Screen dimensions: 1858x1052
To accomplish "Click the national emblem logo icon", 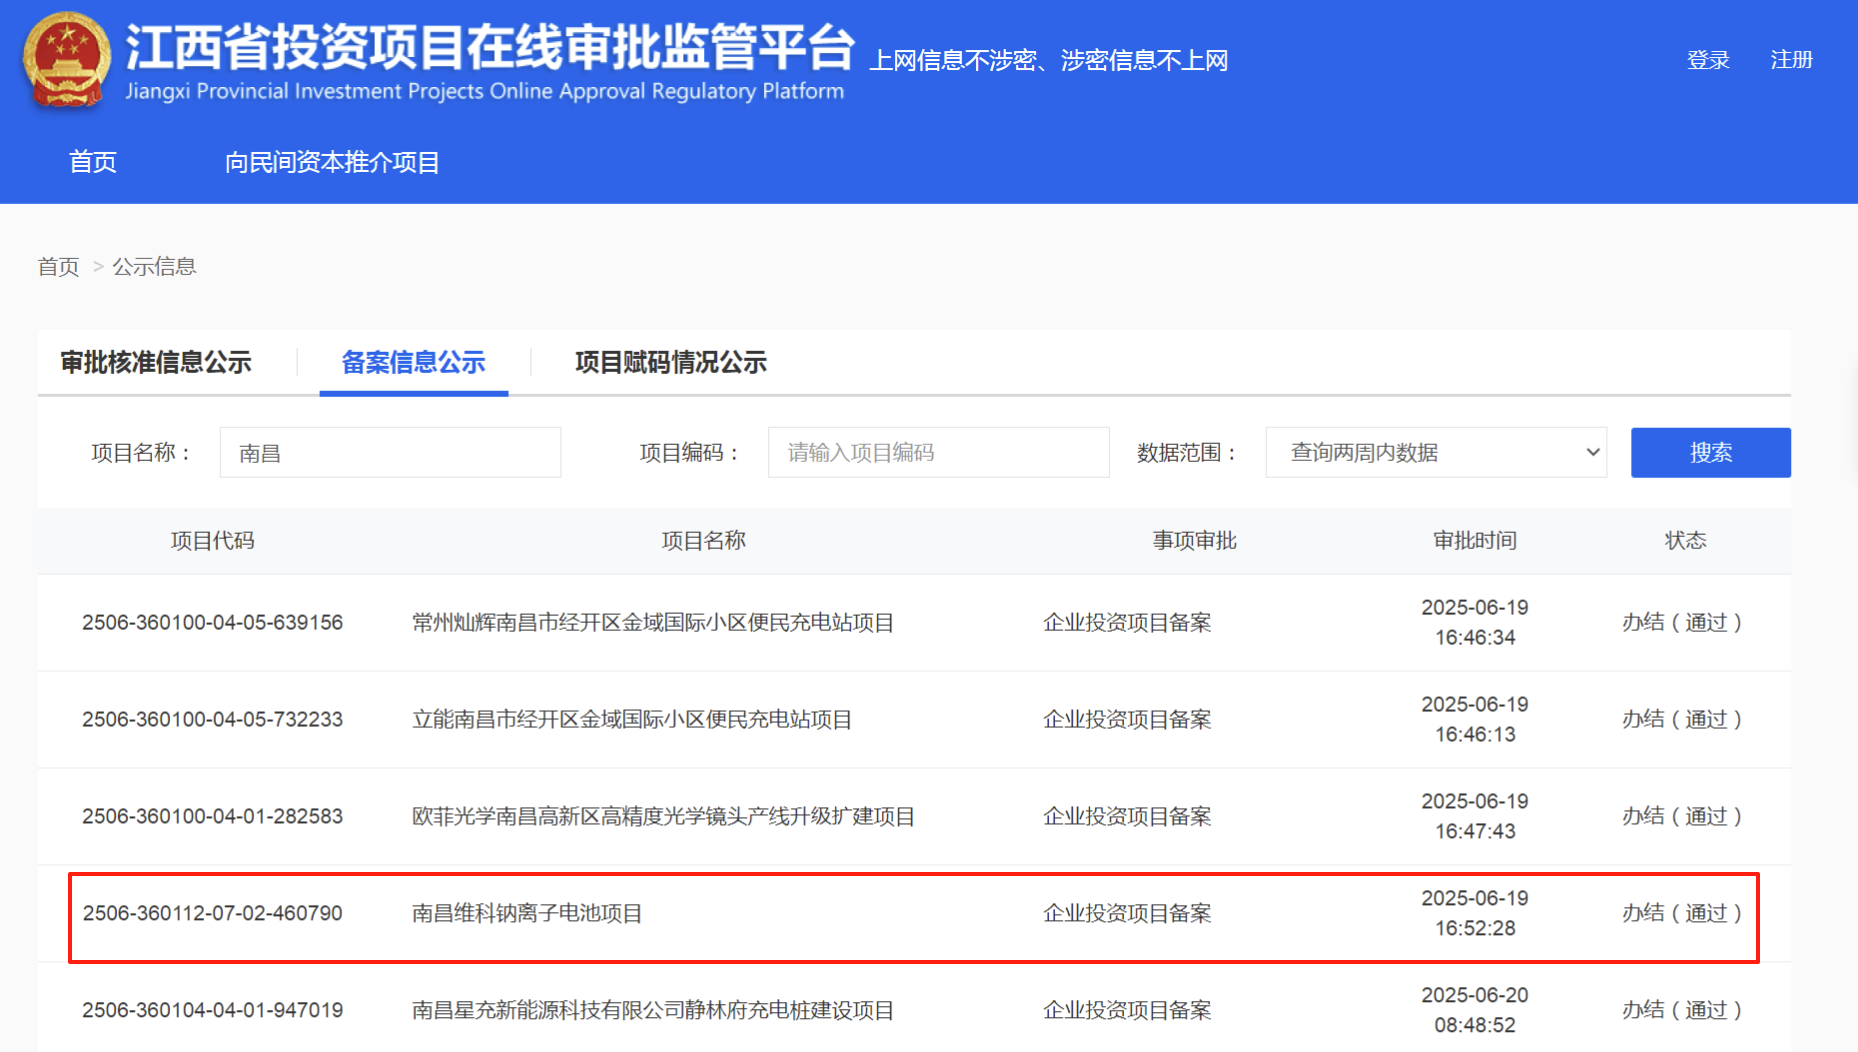I will click(66, 60).
